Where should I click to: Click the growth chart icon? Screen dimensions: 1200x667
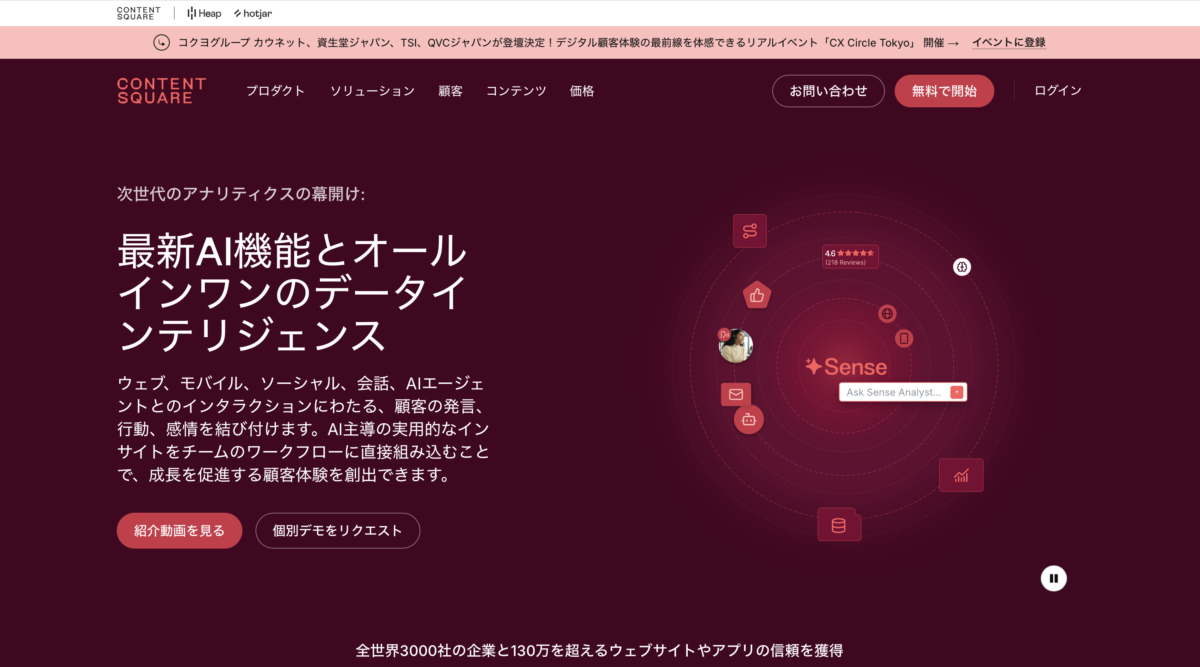961,475
